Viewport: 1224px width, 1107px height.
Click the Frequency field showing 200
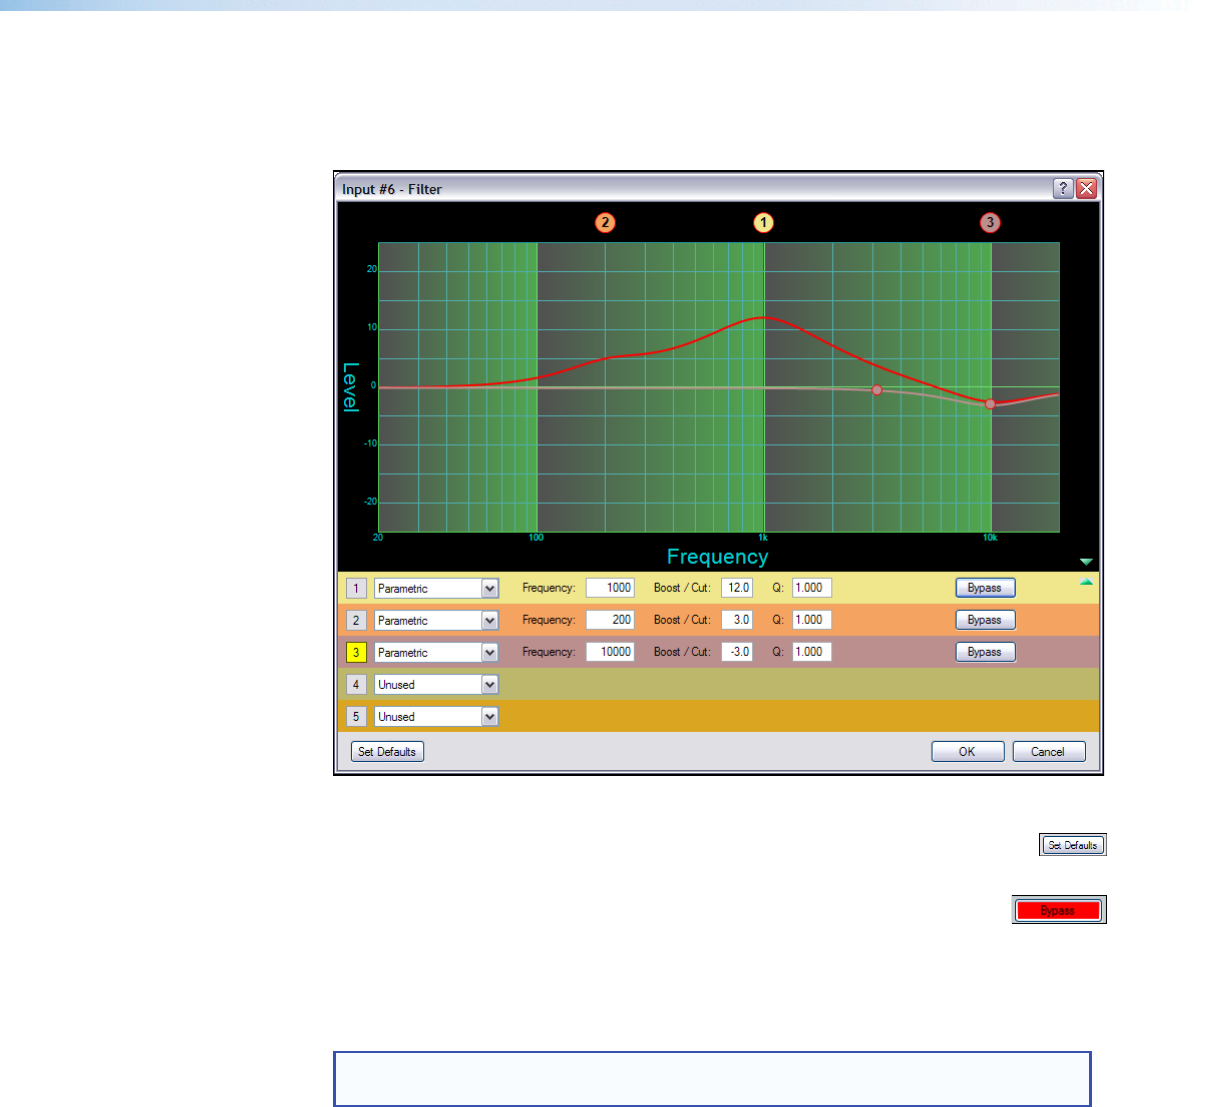(x=610, y=620)
